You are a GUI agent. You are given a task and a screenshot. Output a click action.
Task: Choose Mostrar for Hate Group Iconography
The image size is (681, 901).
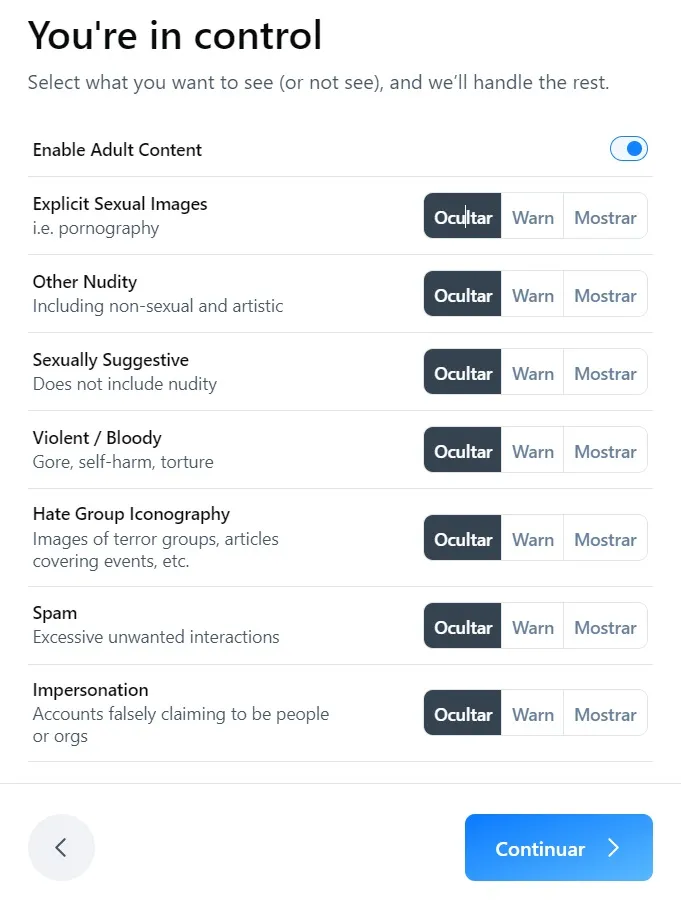pyautogui.click(x=605, y=539)
